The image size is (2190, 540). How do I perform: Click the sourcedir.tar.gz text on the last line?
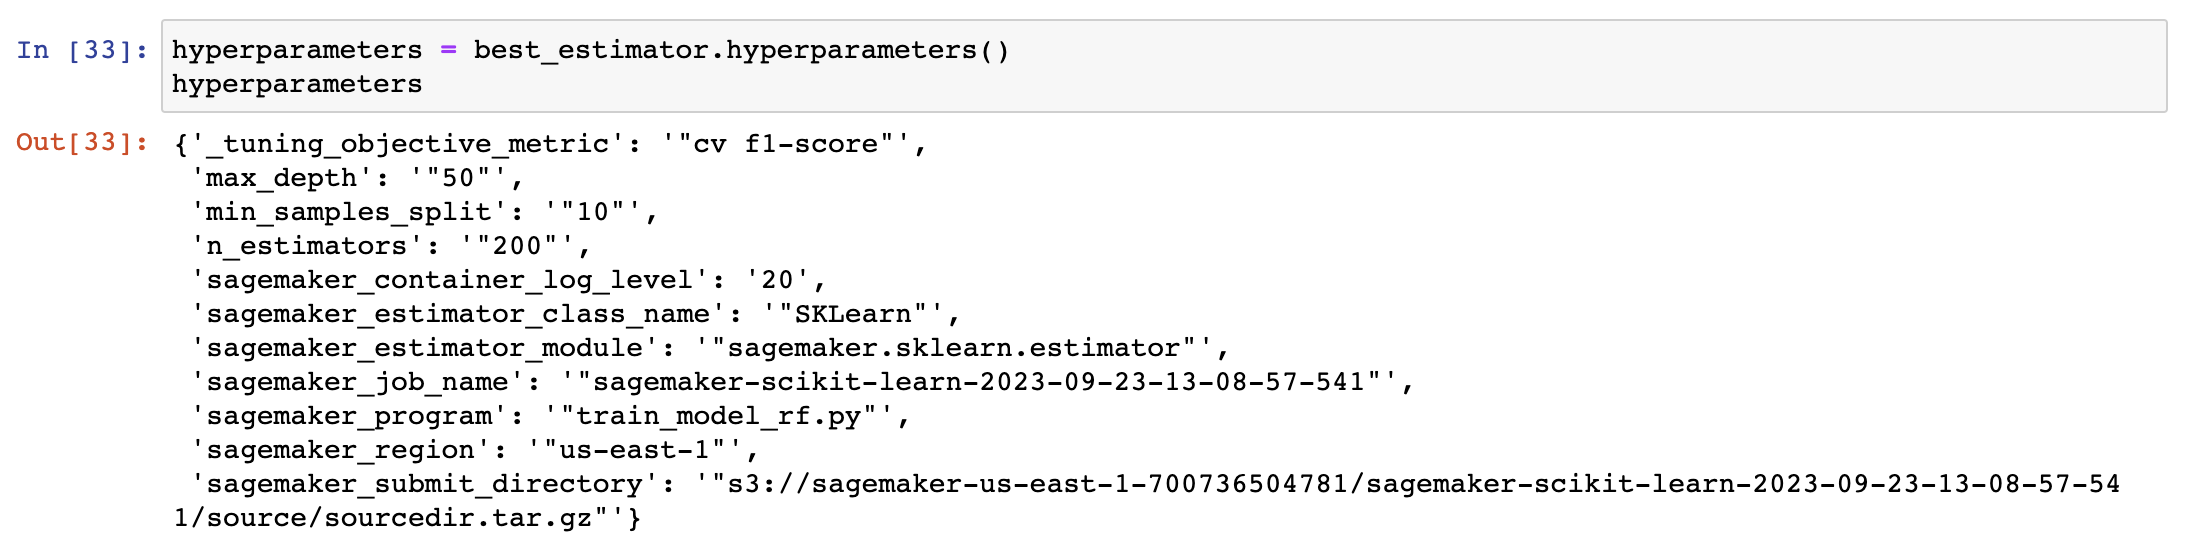tap(458, 518)
